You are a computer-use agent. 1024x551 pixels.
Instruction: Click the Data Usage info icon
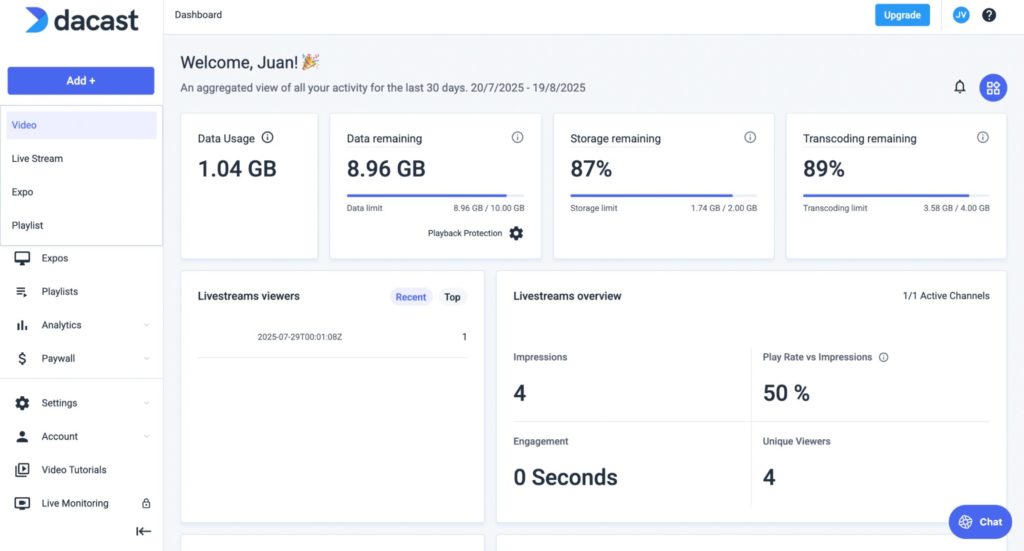[x=267, y=138]
